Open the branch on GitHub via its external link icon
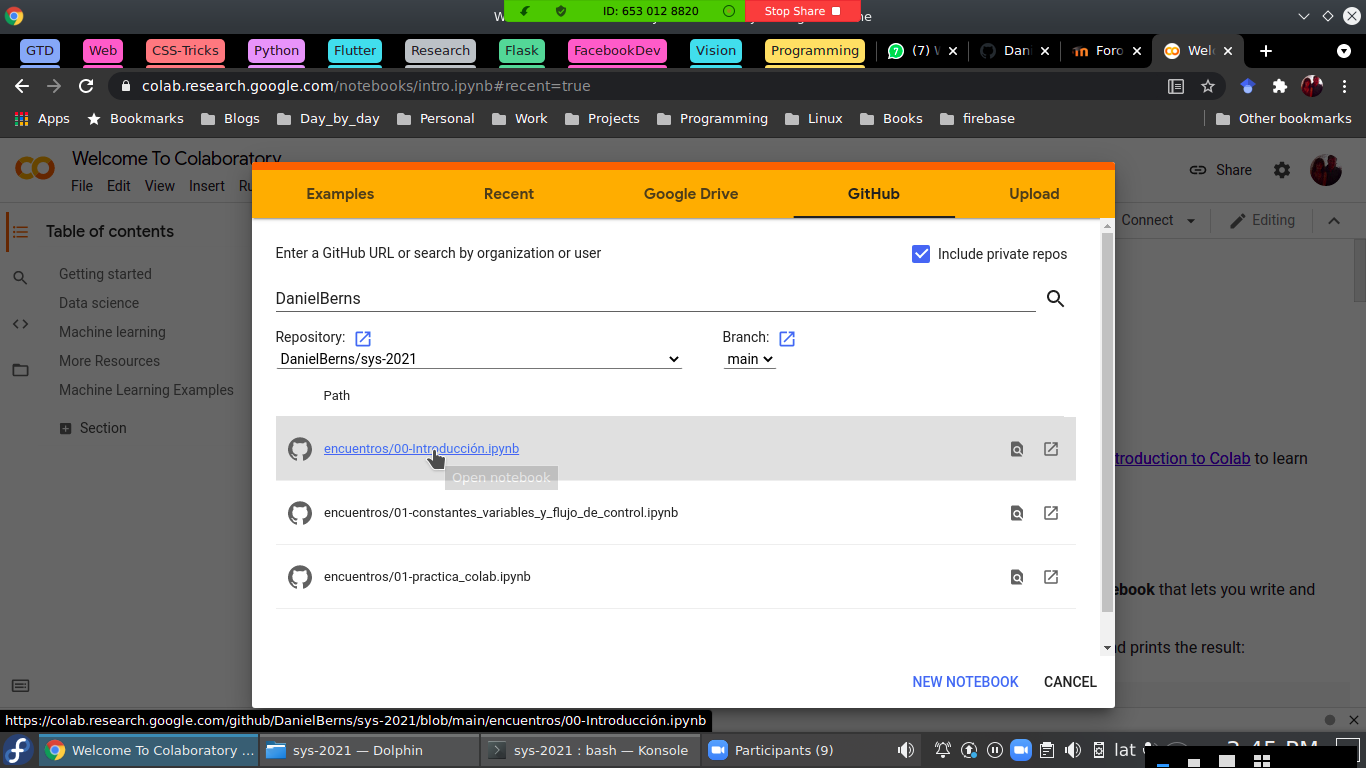The image size is (1366, 768). click(787, 339)
